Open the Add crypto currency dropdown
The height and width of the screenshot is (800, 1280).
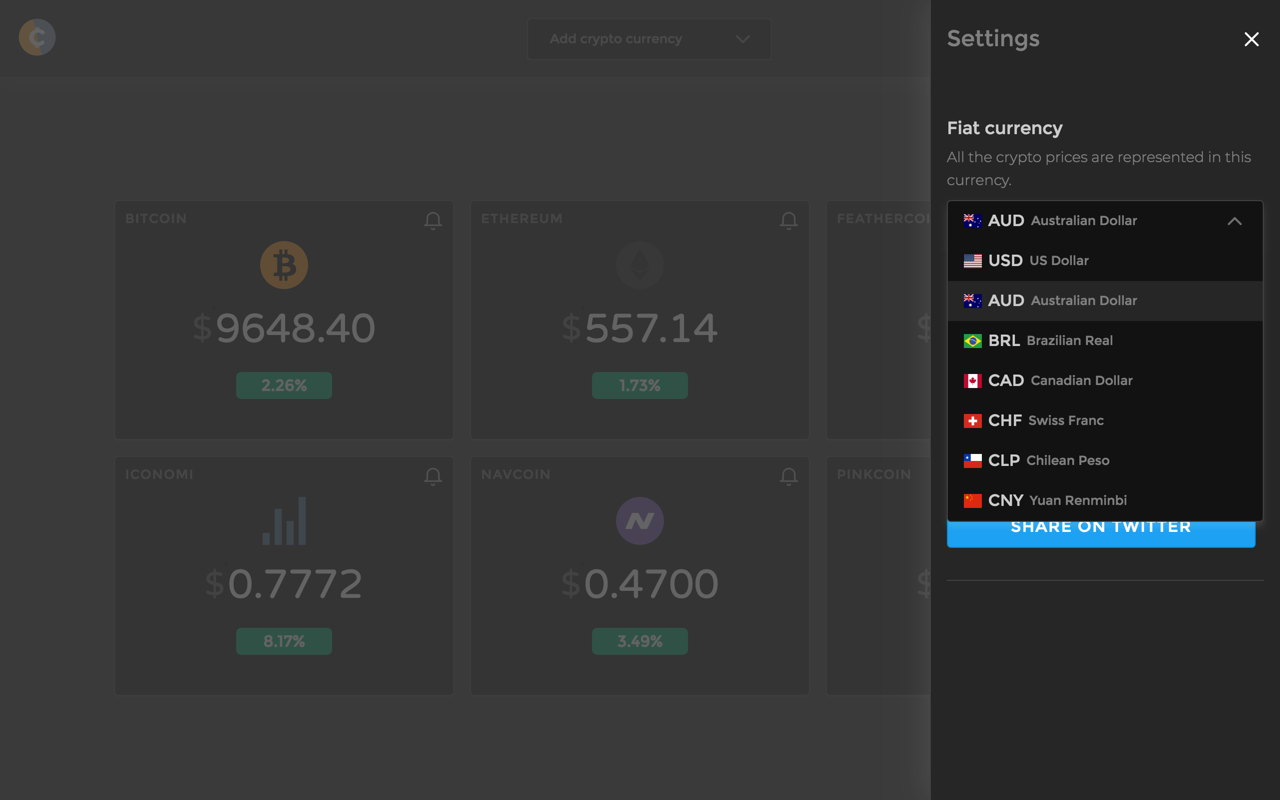[x=649, y=39]
